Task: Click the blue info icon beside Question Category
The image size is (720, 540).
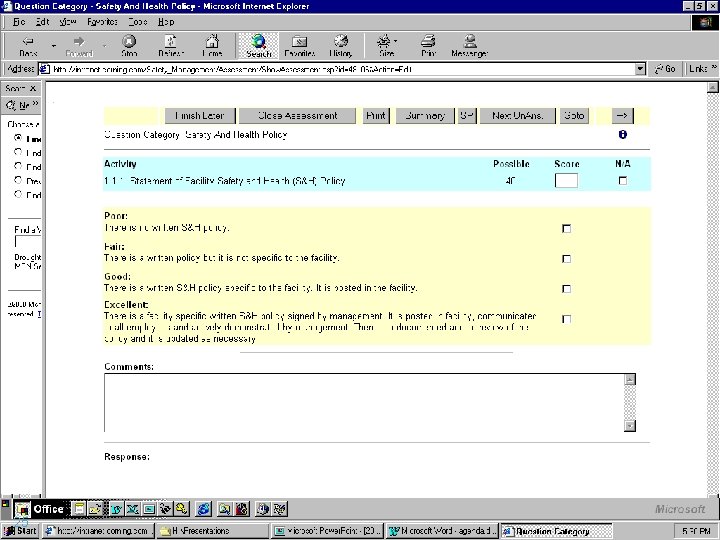Action: pos(623,135)
